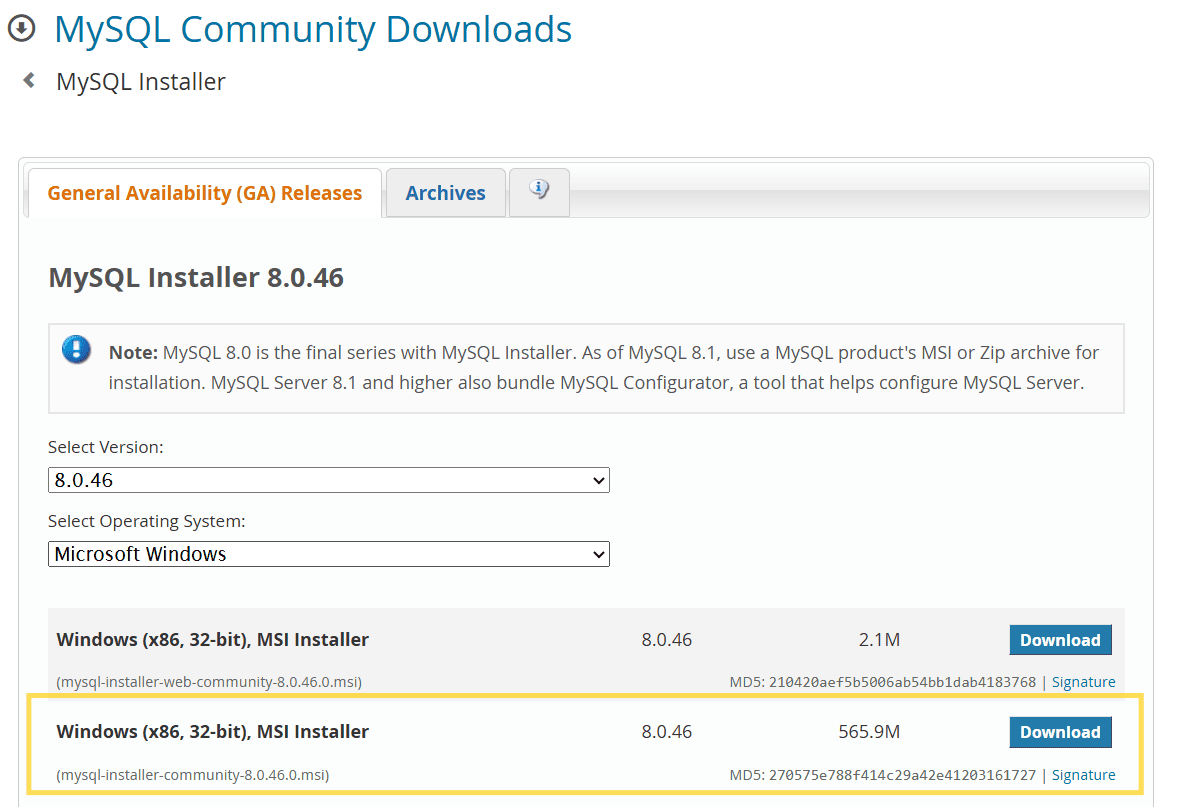Image resolution: width=1187 pixels, height=807 pixels.
Task: Click the MySQL Community Downloads heading link
Action: point(313,30)
